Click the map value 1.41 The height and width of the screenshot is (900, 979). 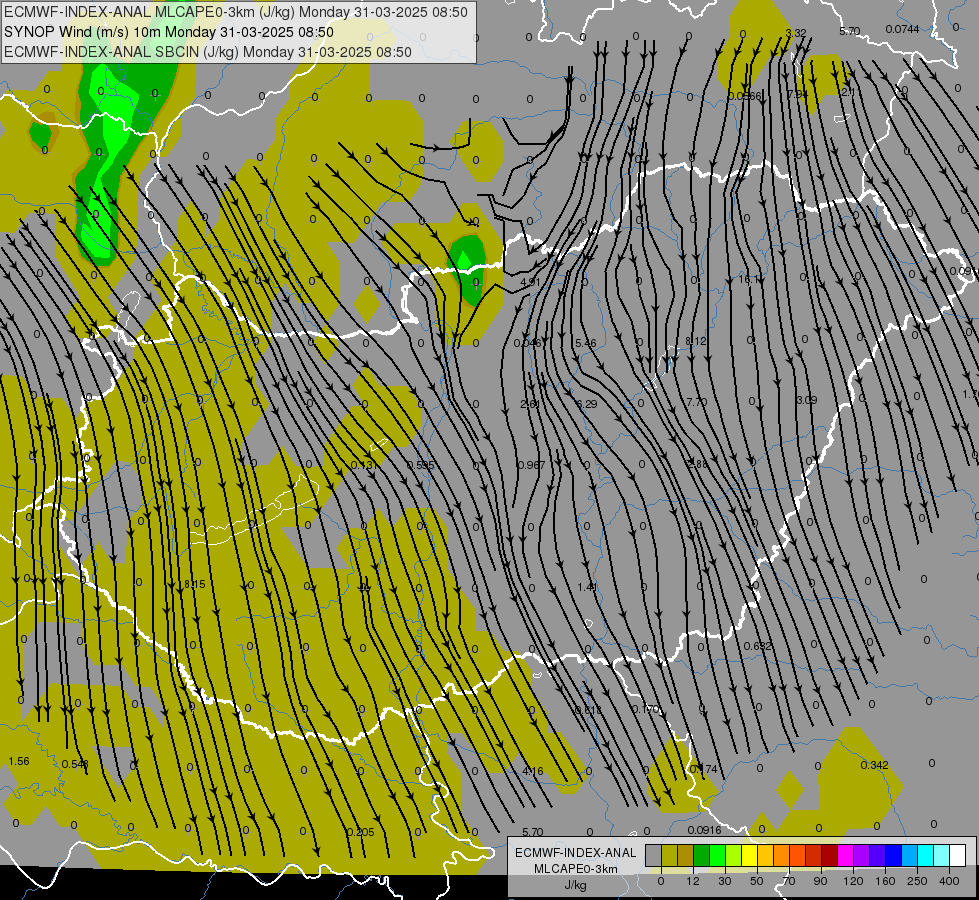[x=587, y=587]
